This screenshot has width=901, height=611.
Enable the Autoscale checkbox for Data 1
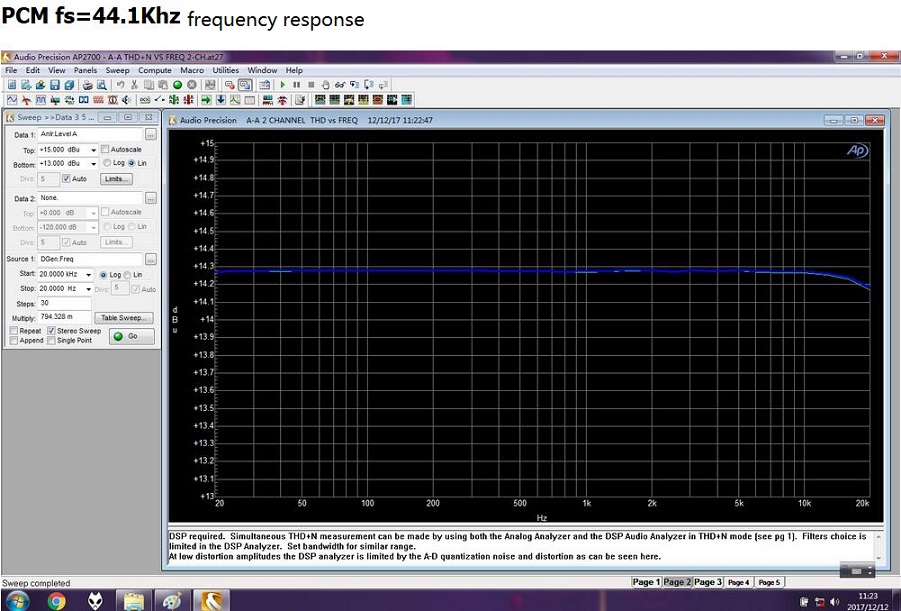coord(104,149)
